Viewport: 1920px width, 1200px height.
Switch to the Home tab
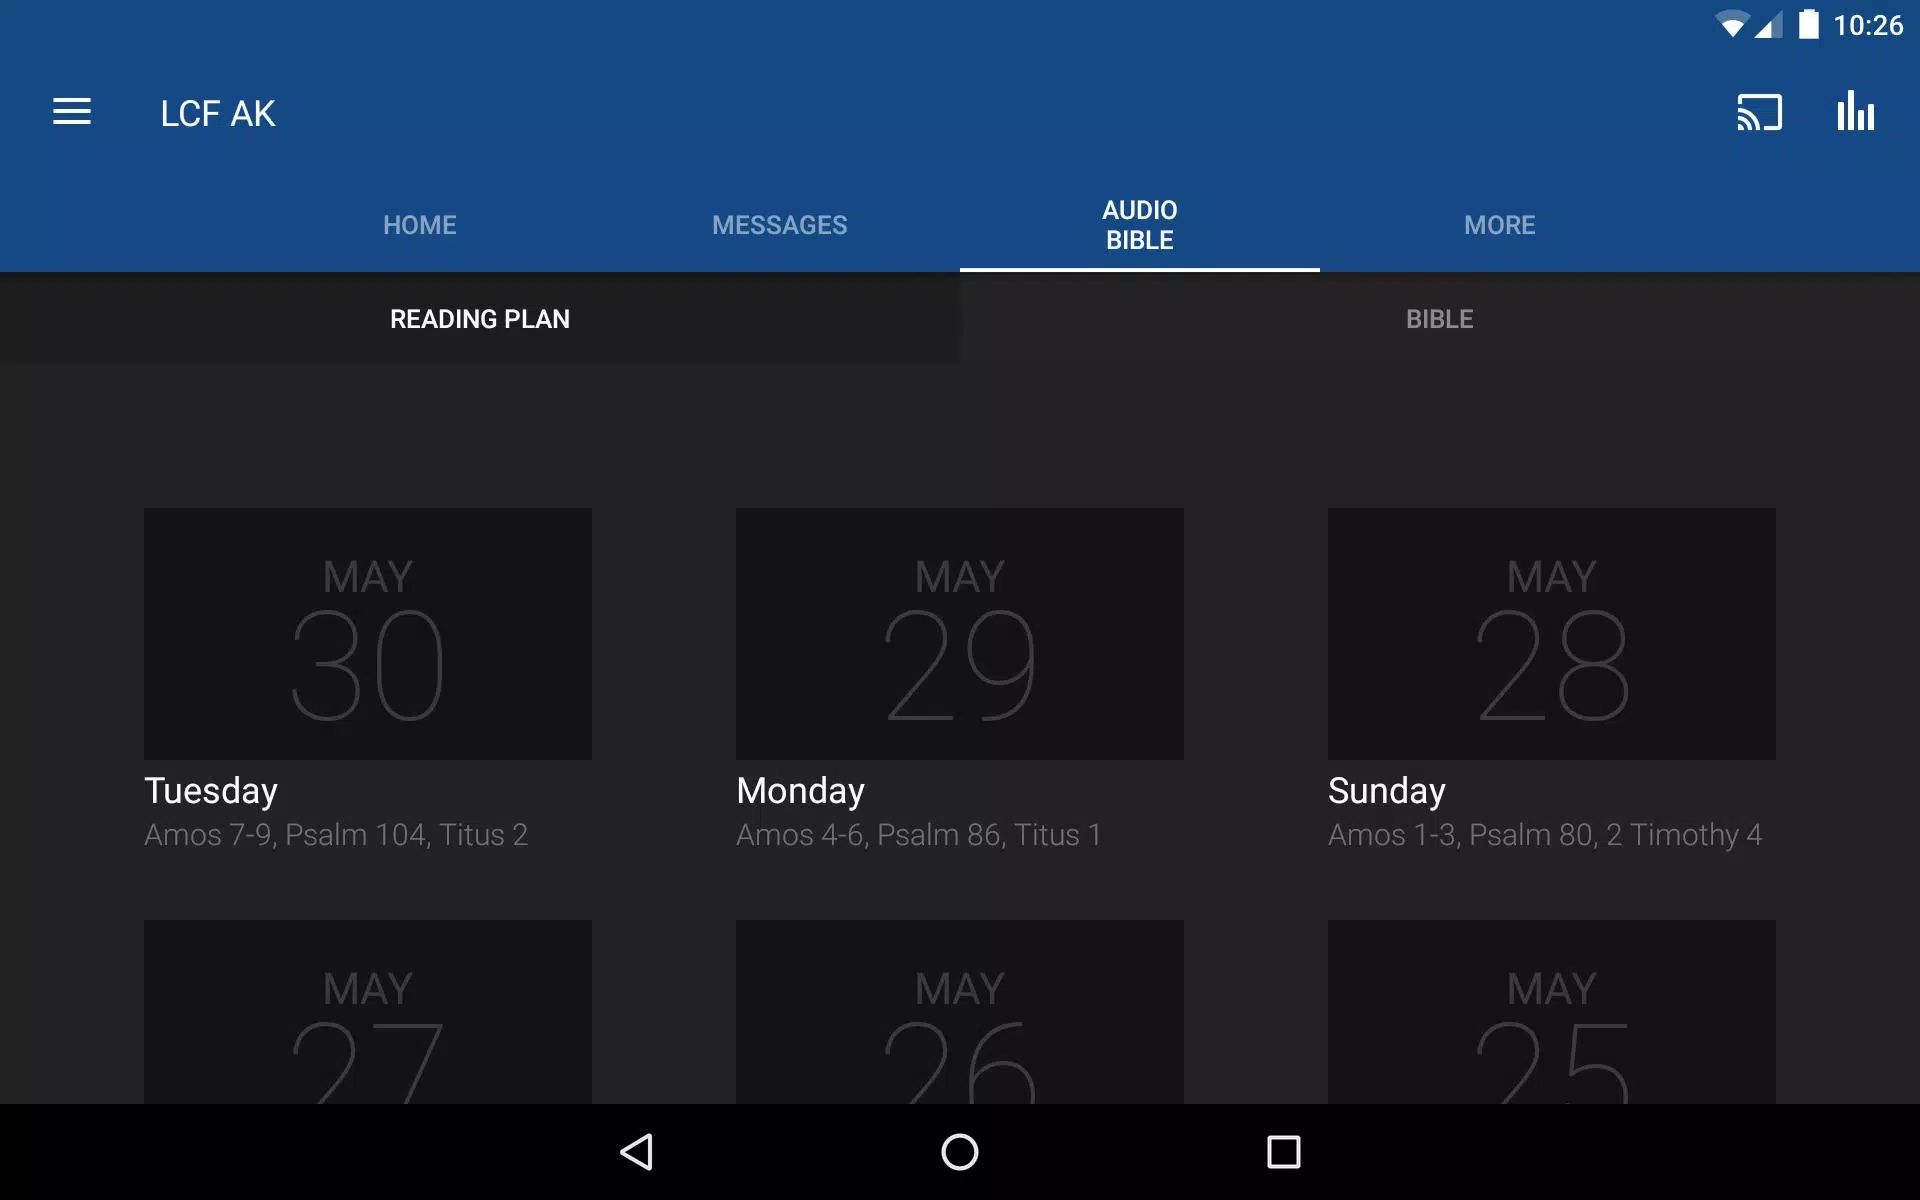(x=420, y=225)
